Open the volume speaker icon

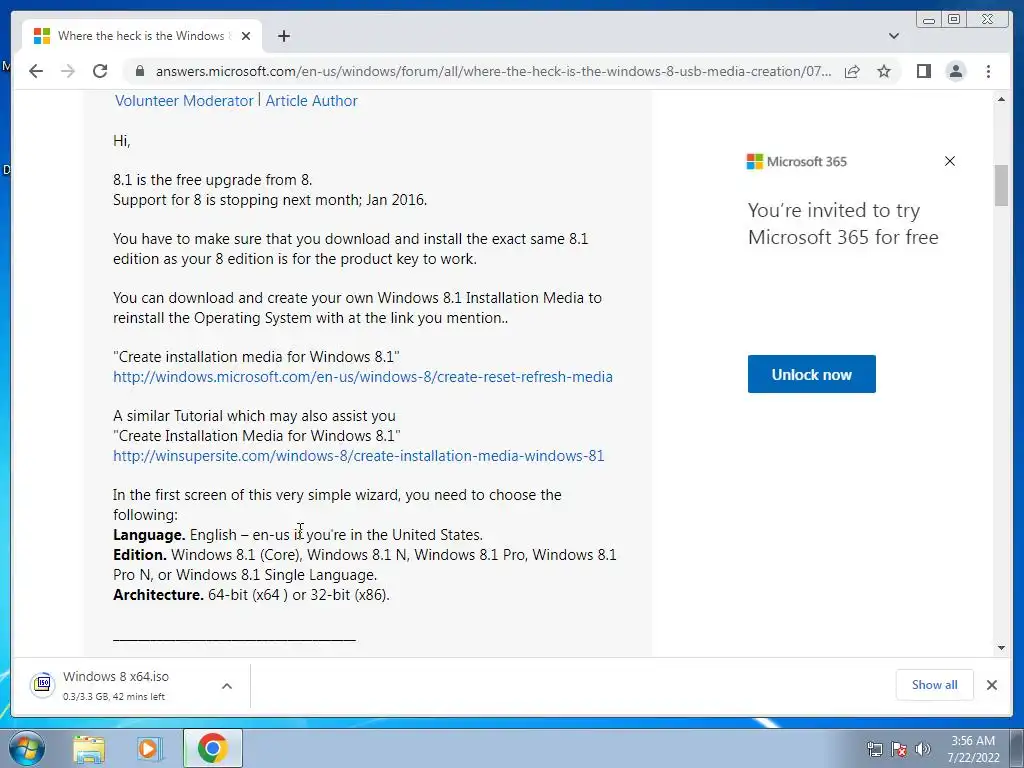coord(922,749)
